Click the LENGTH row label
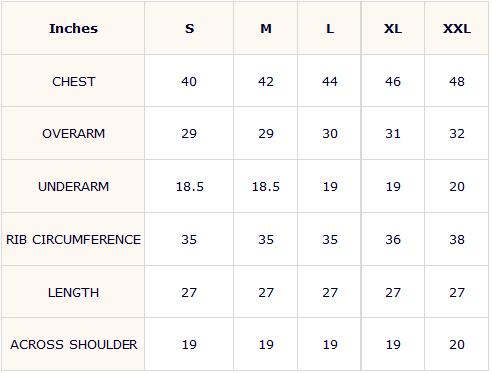492x374 pixels. 74,292
